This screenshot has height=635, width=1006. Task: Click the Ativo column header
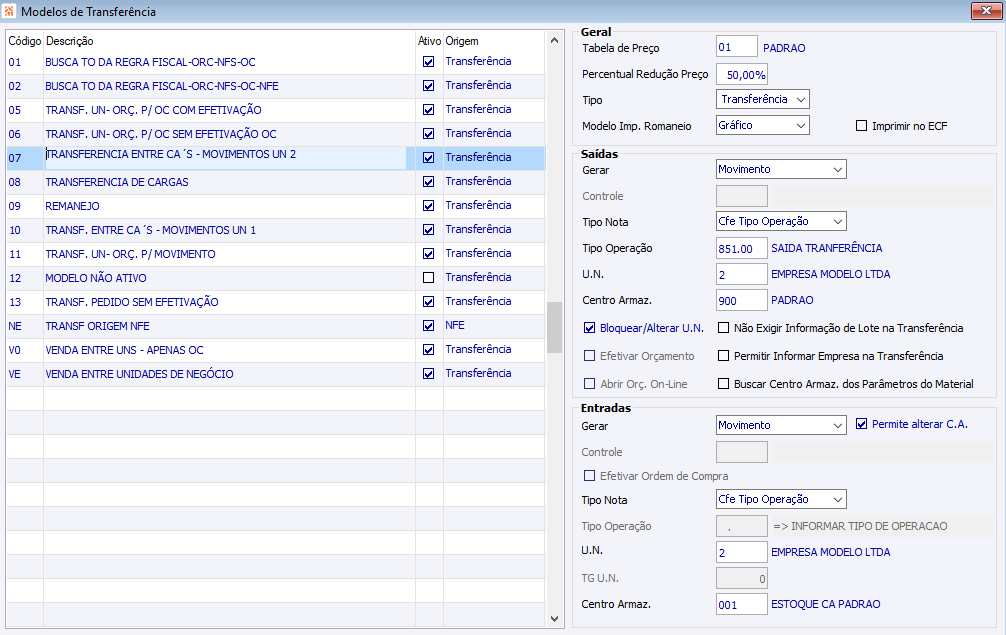(x=429, y=41)
